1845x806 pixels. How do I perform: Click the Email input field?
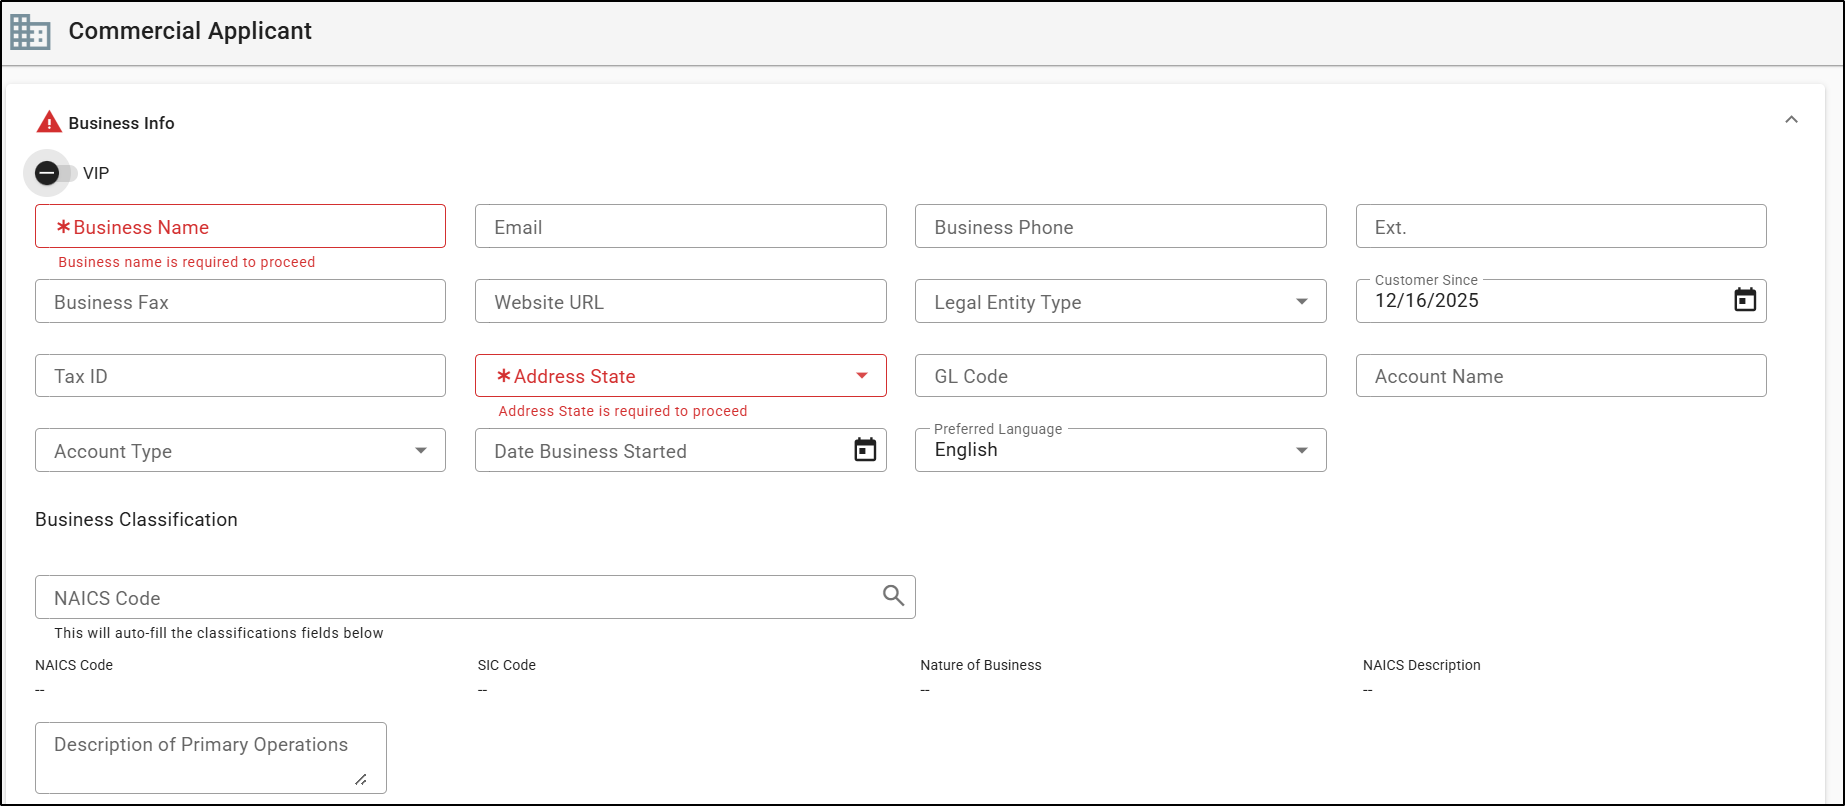coord(680,226)
